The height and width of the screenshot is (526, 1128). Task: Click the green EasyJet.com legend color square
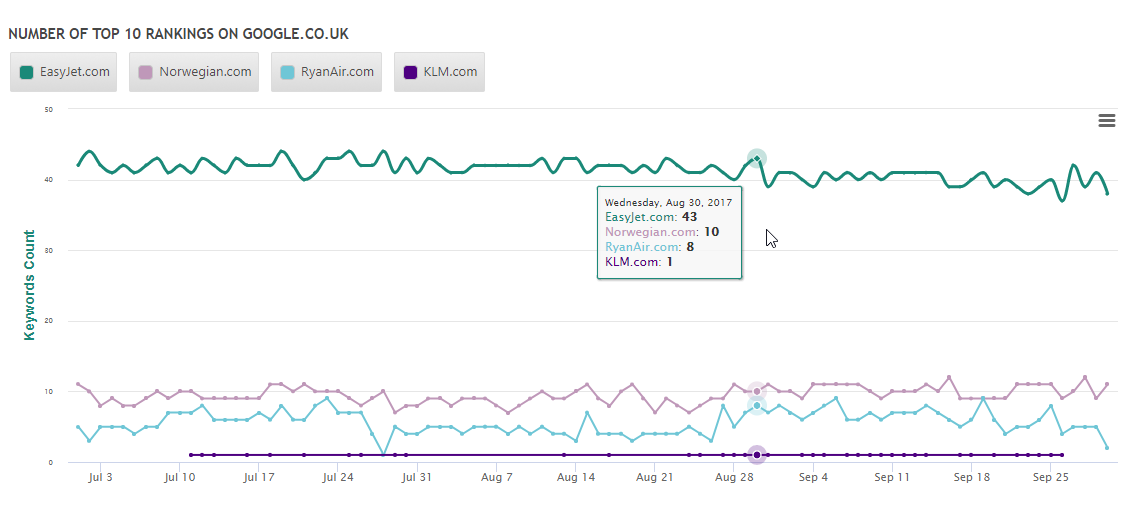point(27,72)
